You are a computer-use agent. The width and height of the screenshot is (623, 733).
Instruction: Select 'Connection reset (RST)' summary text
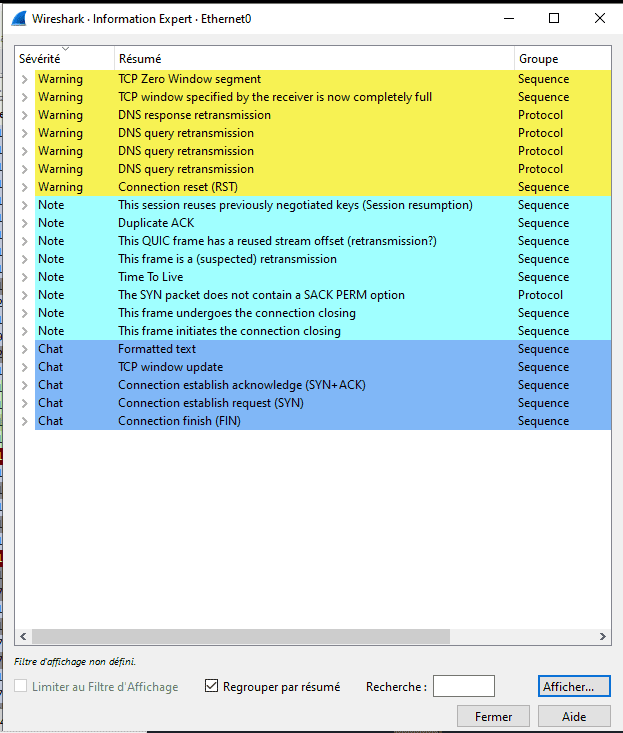[x=178, y=187]
